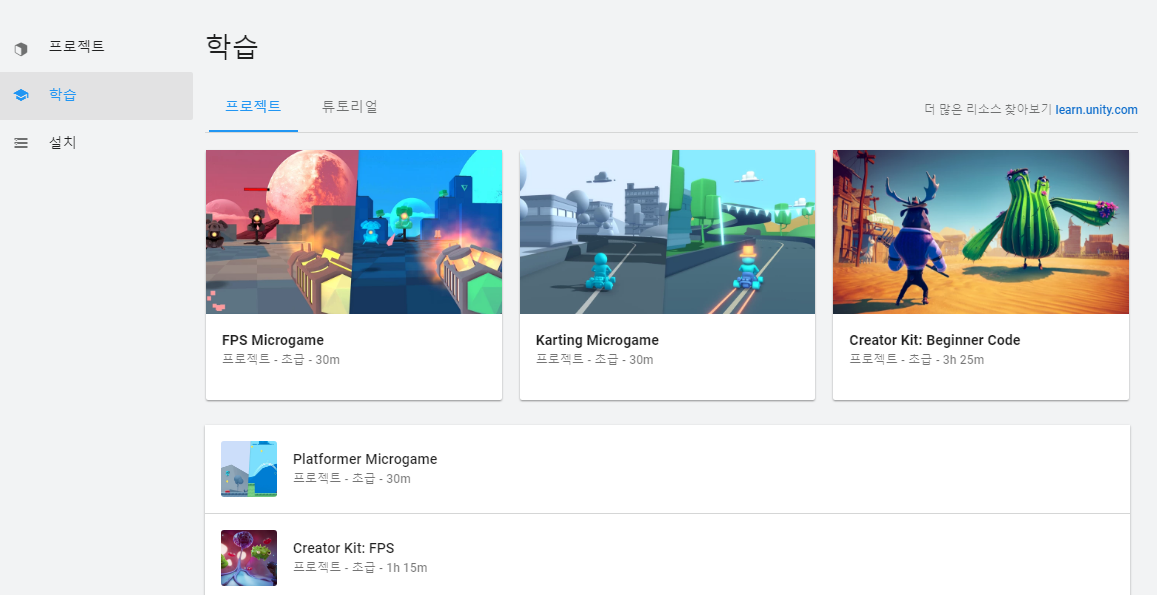
Task: Open the Creator Kit: Beginner Code title
Action: point(935,340)
